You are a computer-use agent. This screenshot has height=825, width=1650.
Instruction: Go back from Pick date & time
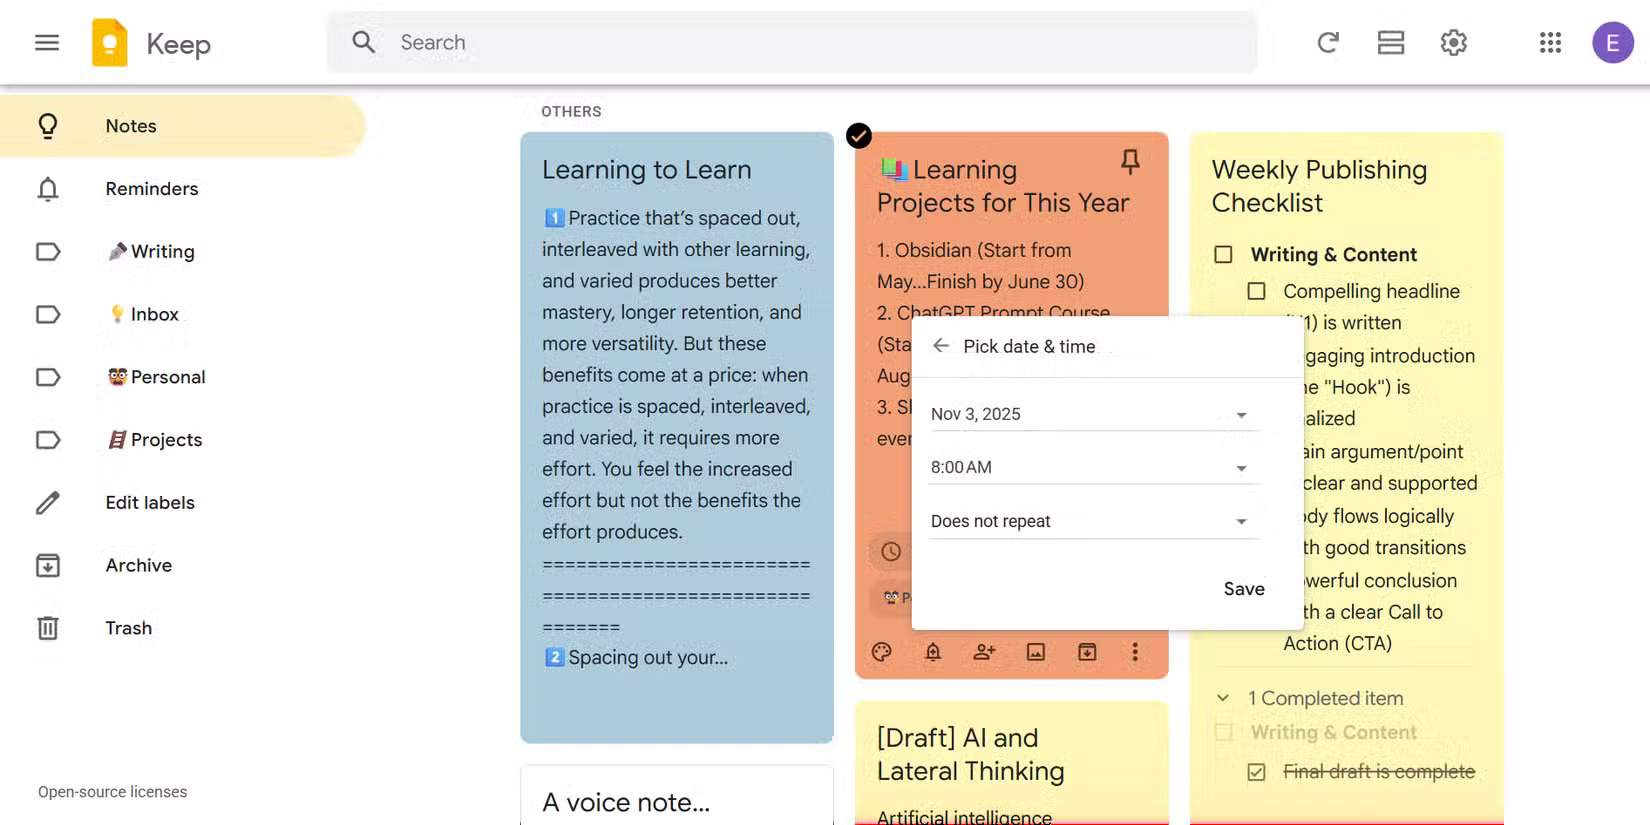[941, 346]
